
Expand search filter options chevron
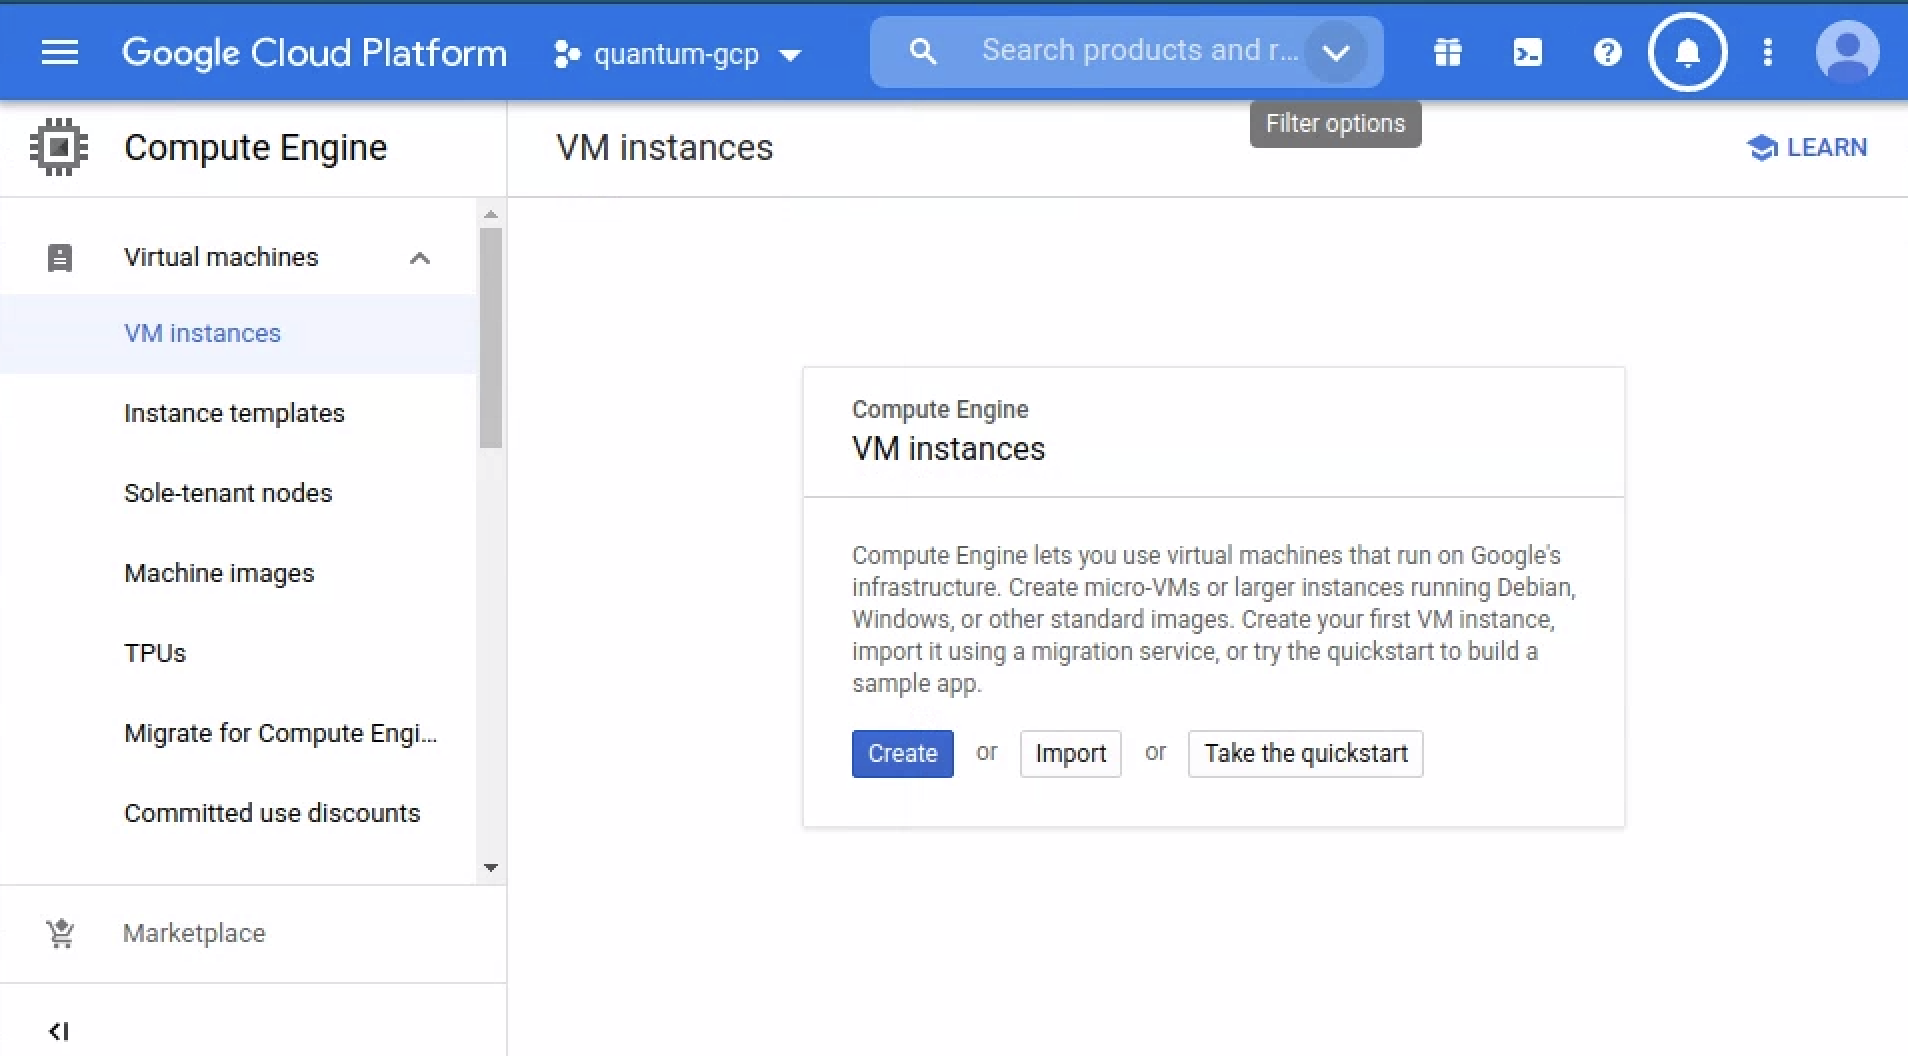tap(1336, 52)
